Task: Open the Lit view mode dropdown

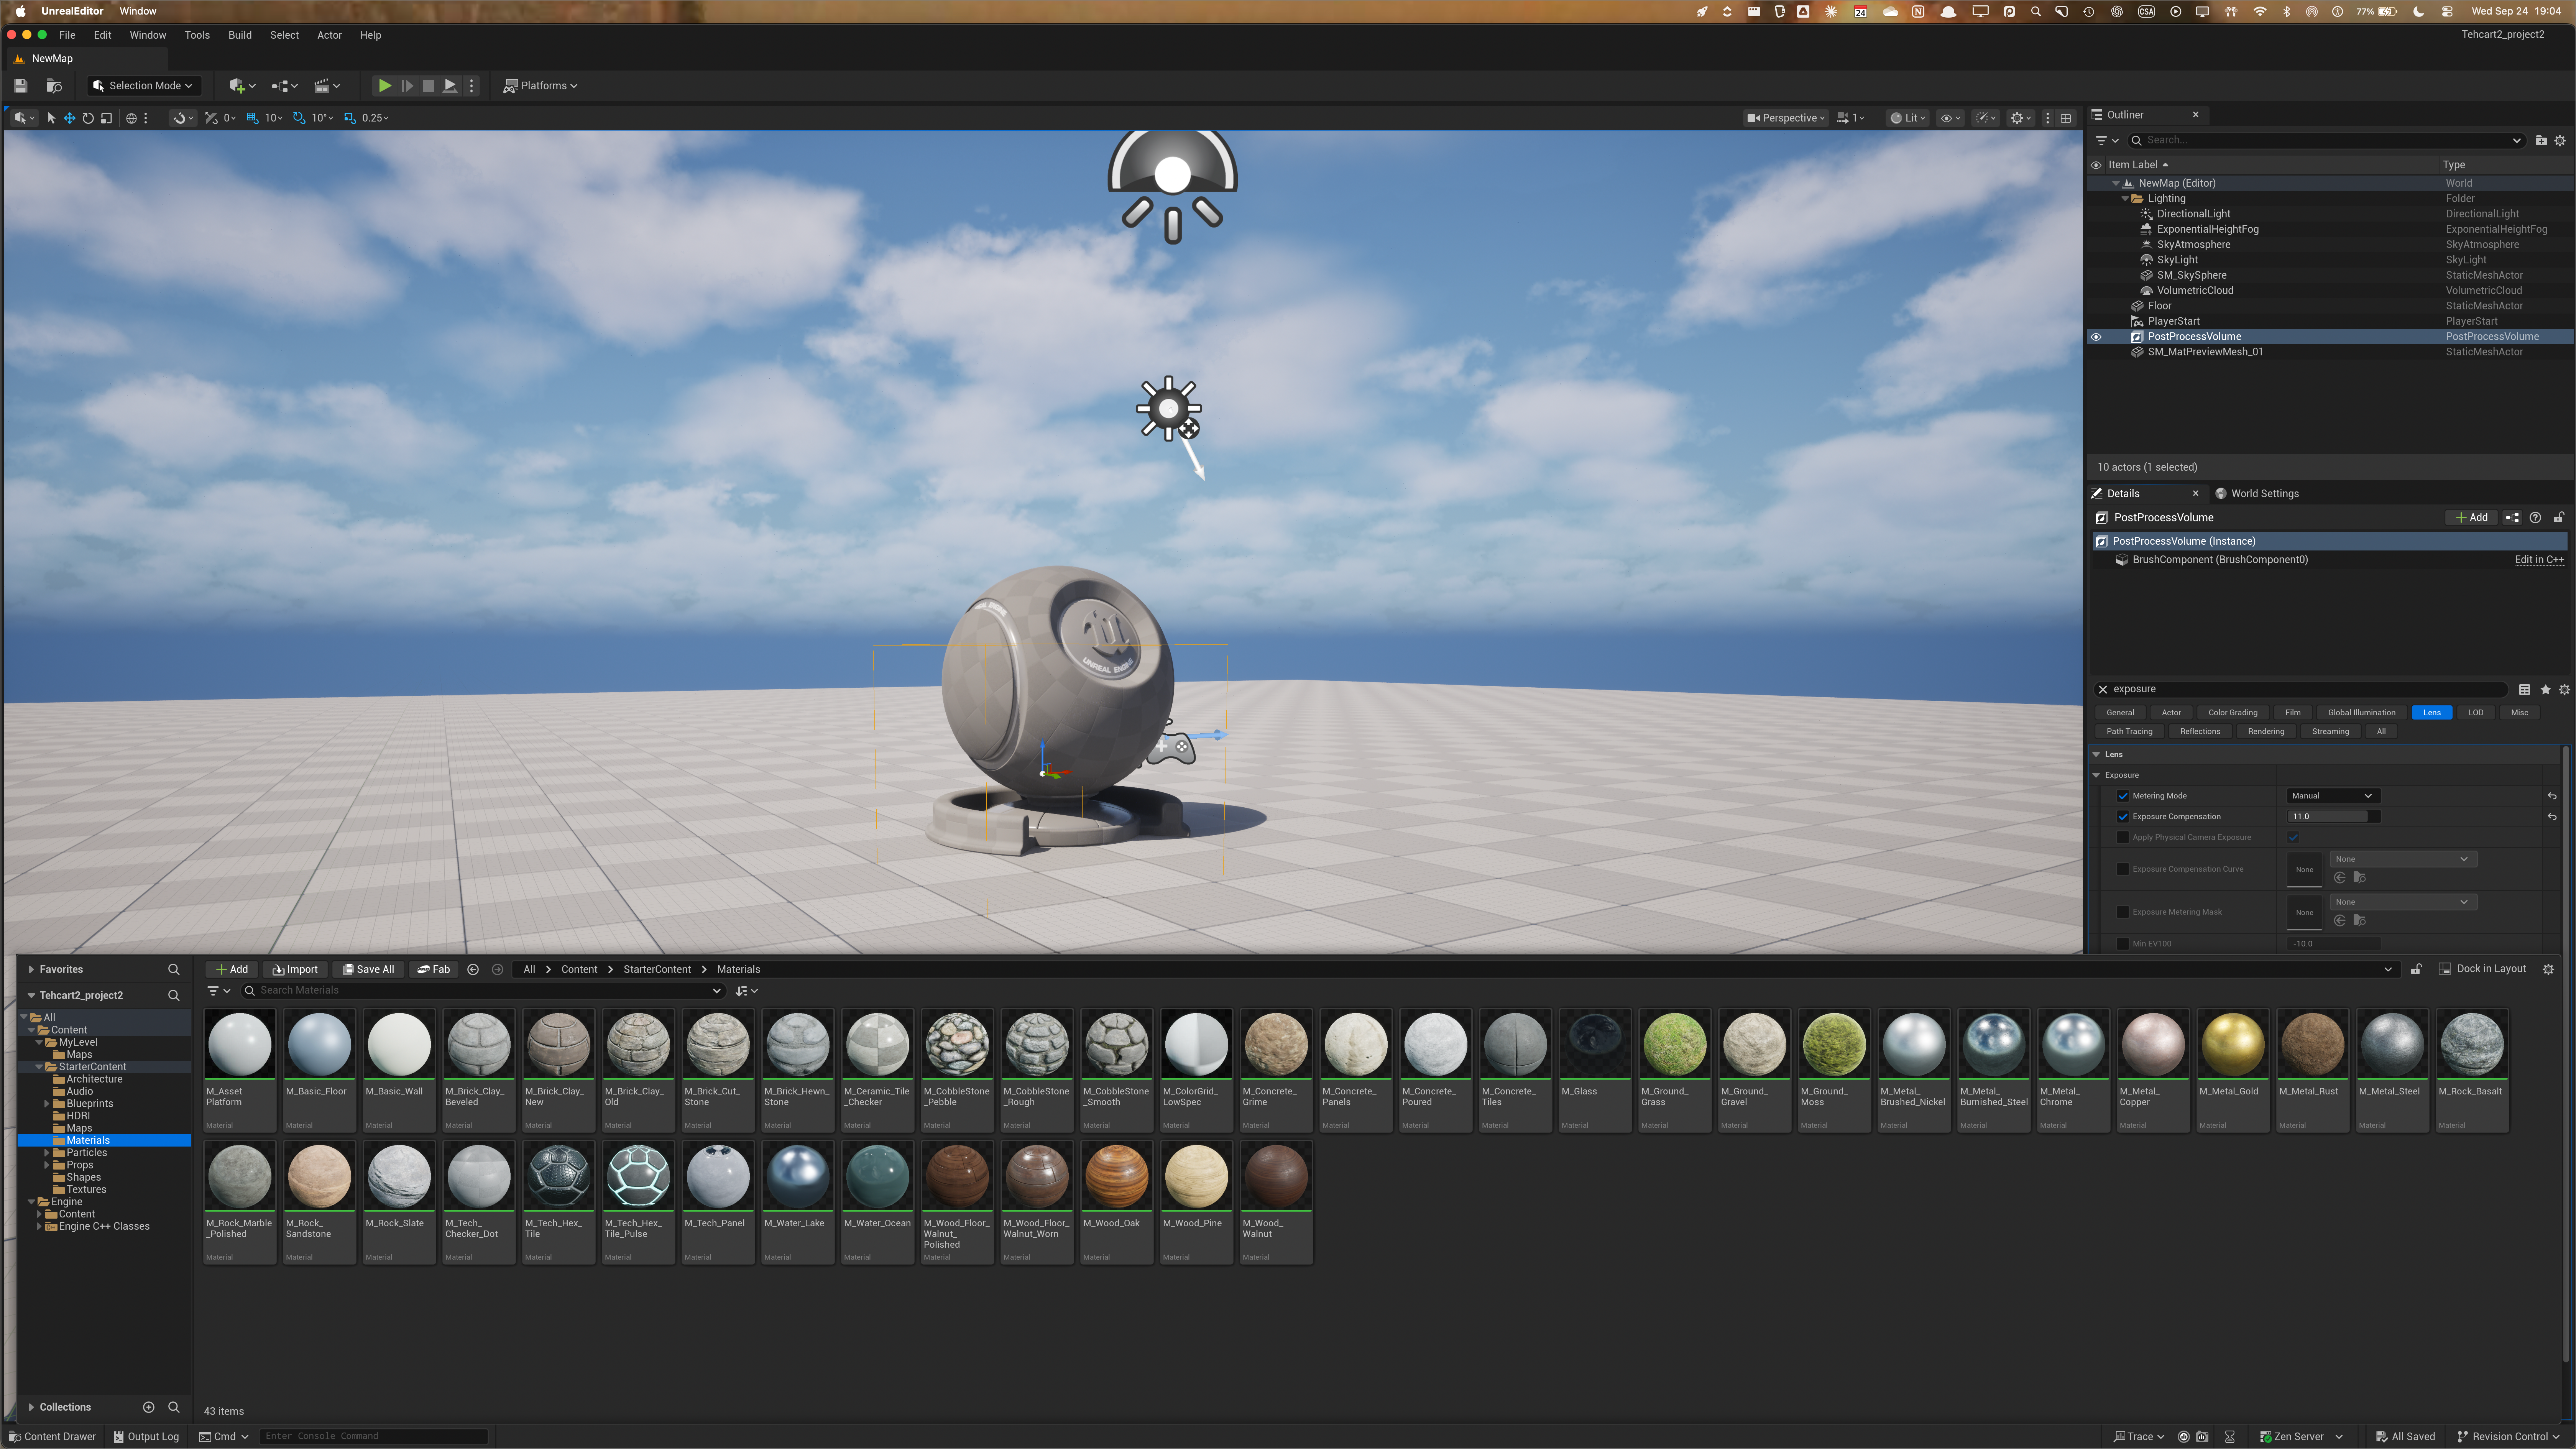Action: [1908, 118]
